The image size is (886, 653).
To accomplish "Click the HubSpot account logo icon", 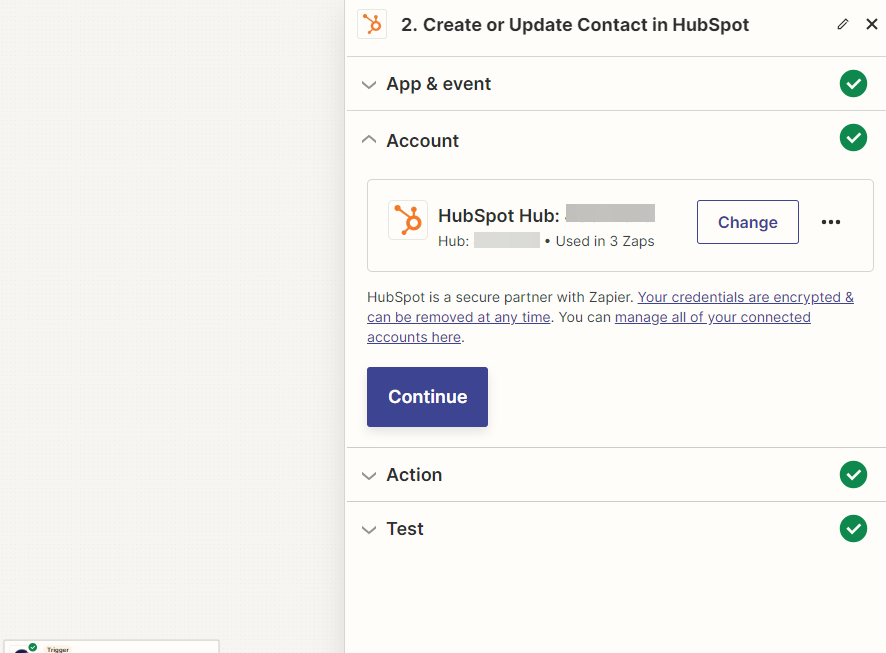I will [x=408, y=220].
